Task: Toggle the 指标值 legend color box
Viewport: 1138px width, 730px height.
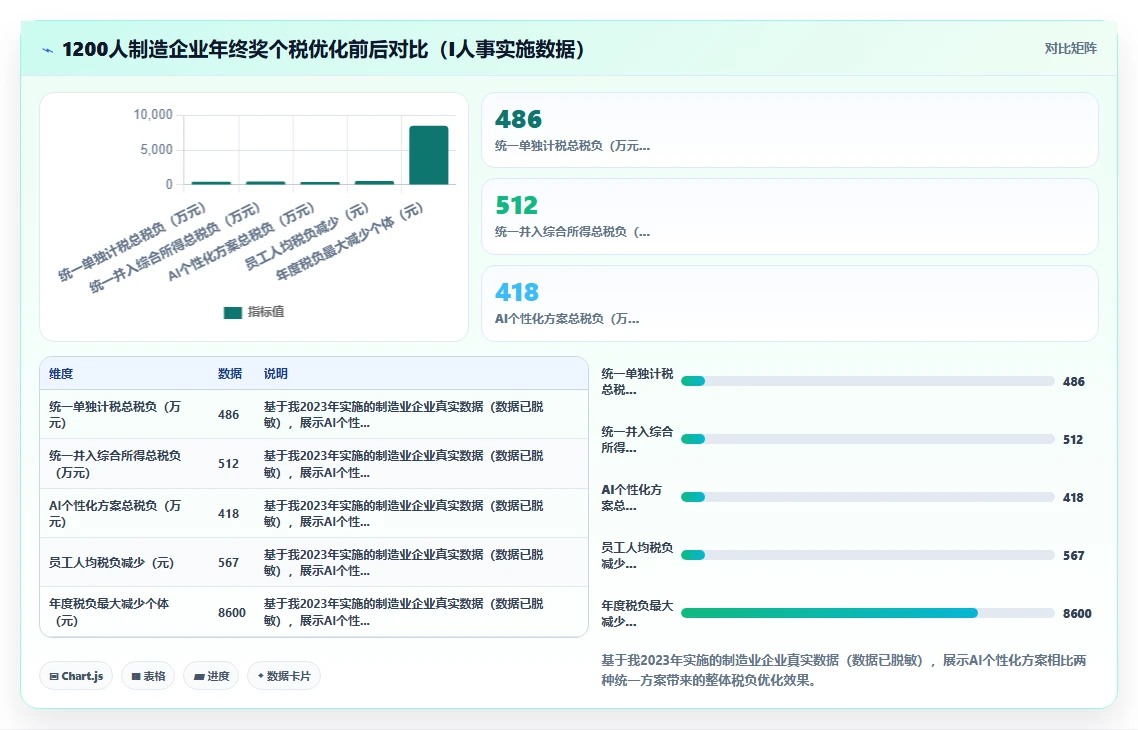Action: [x=233, y=313]
